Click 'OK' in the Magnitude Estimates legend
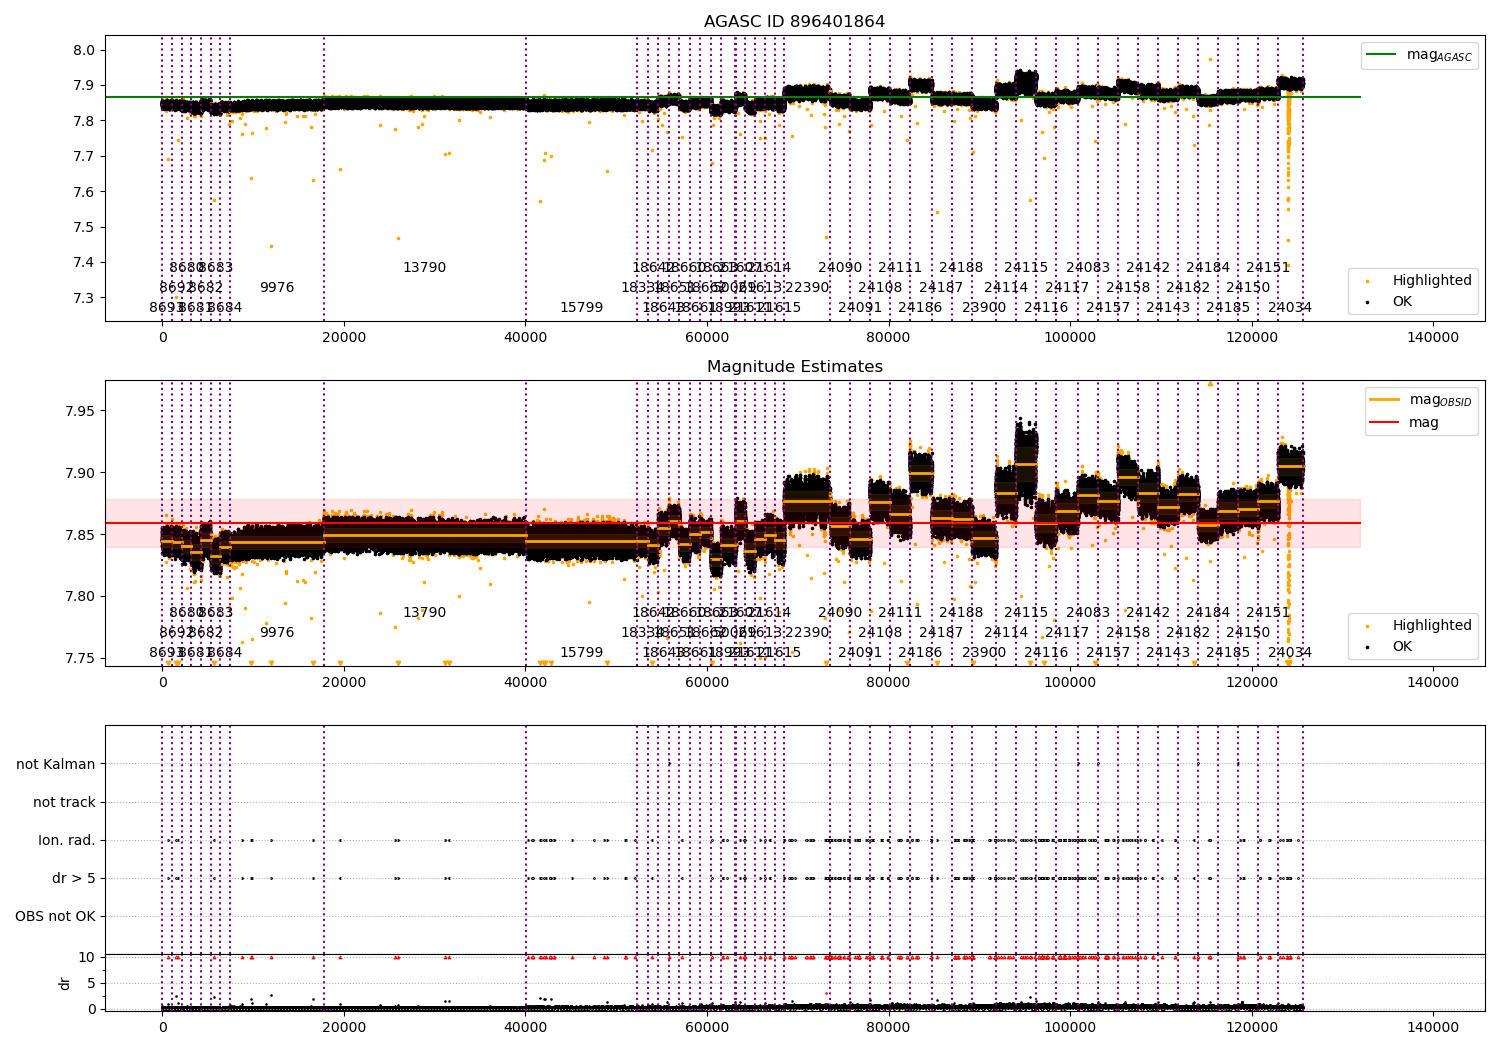This screenshot has width=1500, height=1050. point(1402,647)
